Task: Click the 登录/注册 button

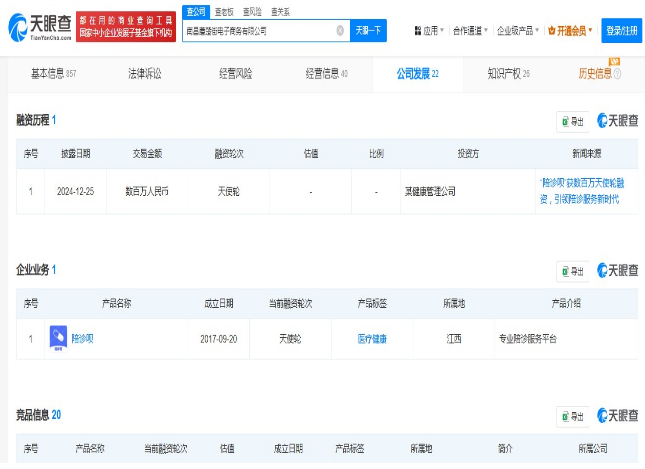Action: click(x=622, y=30)
